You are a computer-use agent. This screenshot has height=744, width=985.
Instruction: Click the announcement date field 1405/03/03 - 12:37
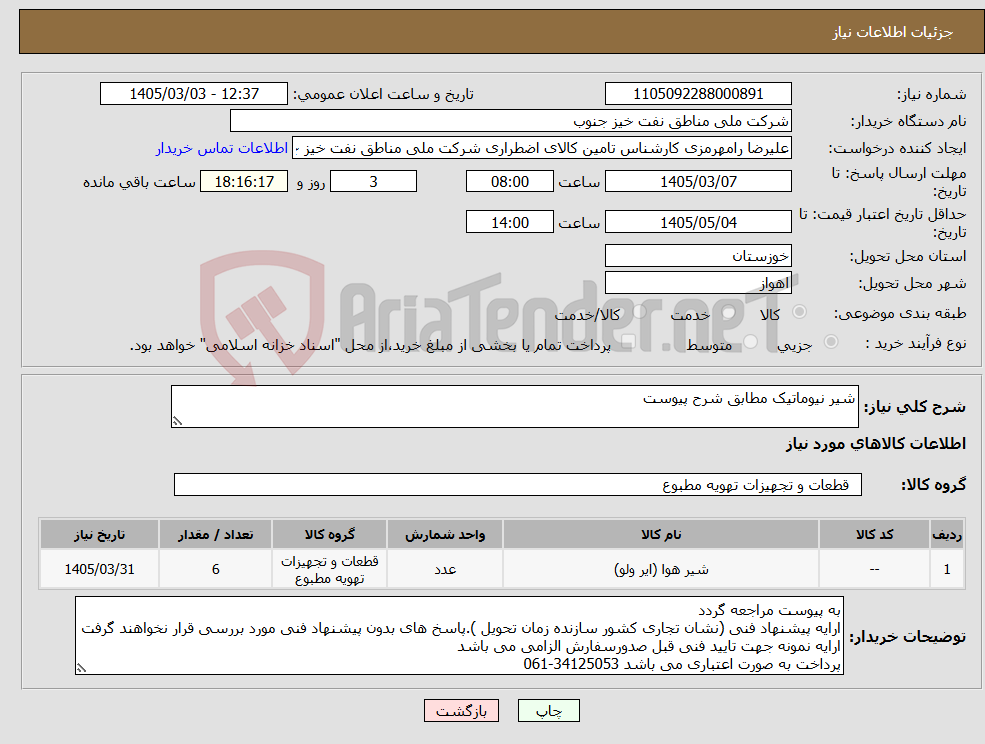pos(193,94)
